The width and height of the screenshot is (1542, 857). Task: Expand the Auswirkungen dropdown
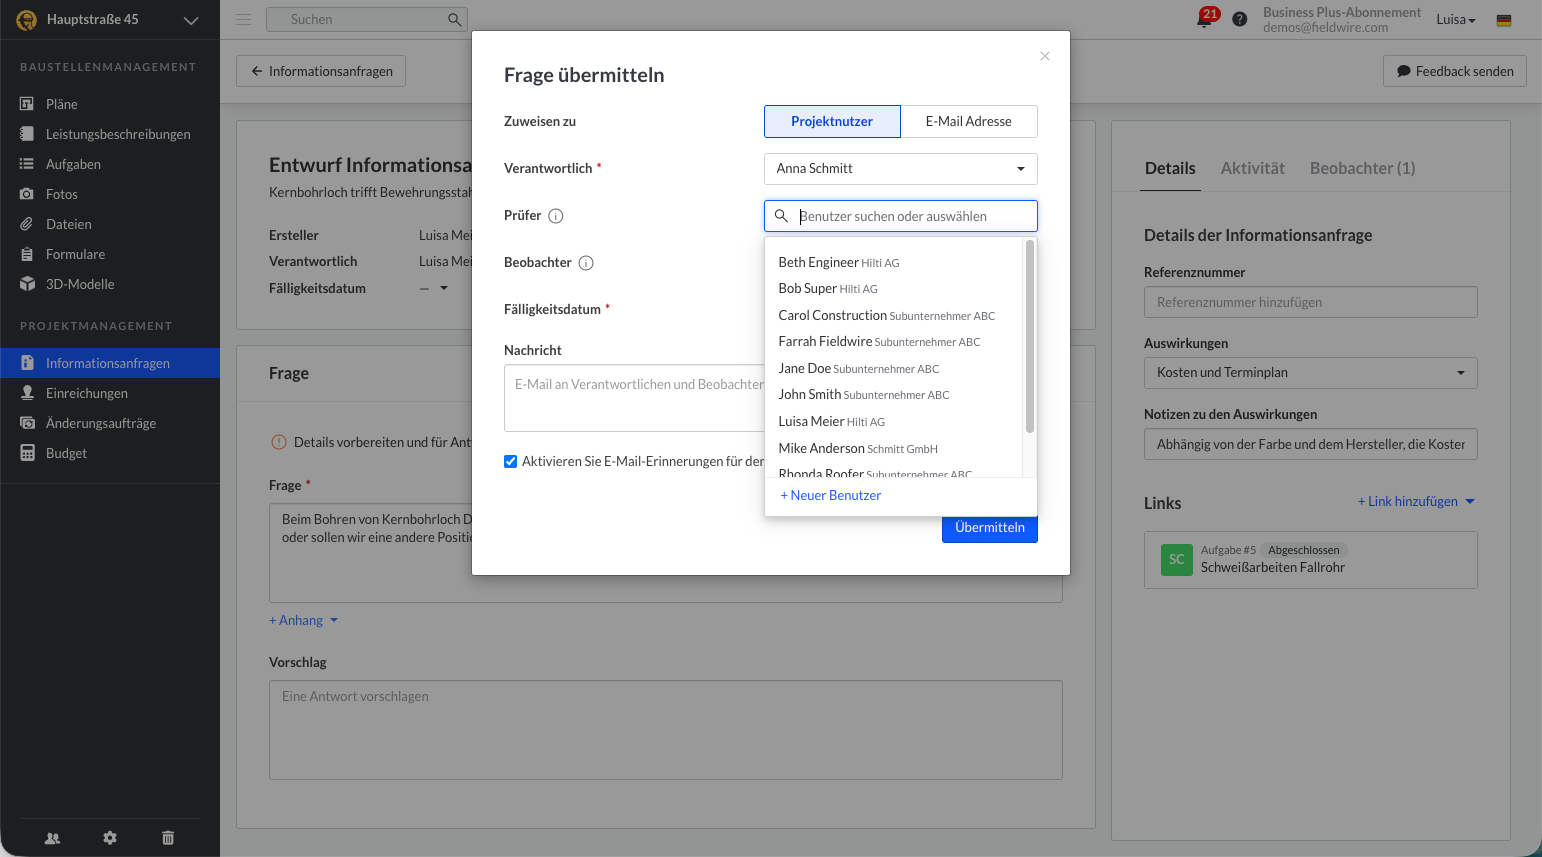1310,373
